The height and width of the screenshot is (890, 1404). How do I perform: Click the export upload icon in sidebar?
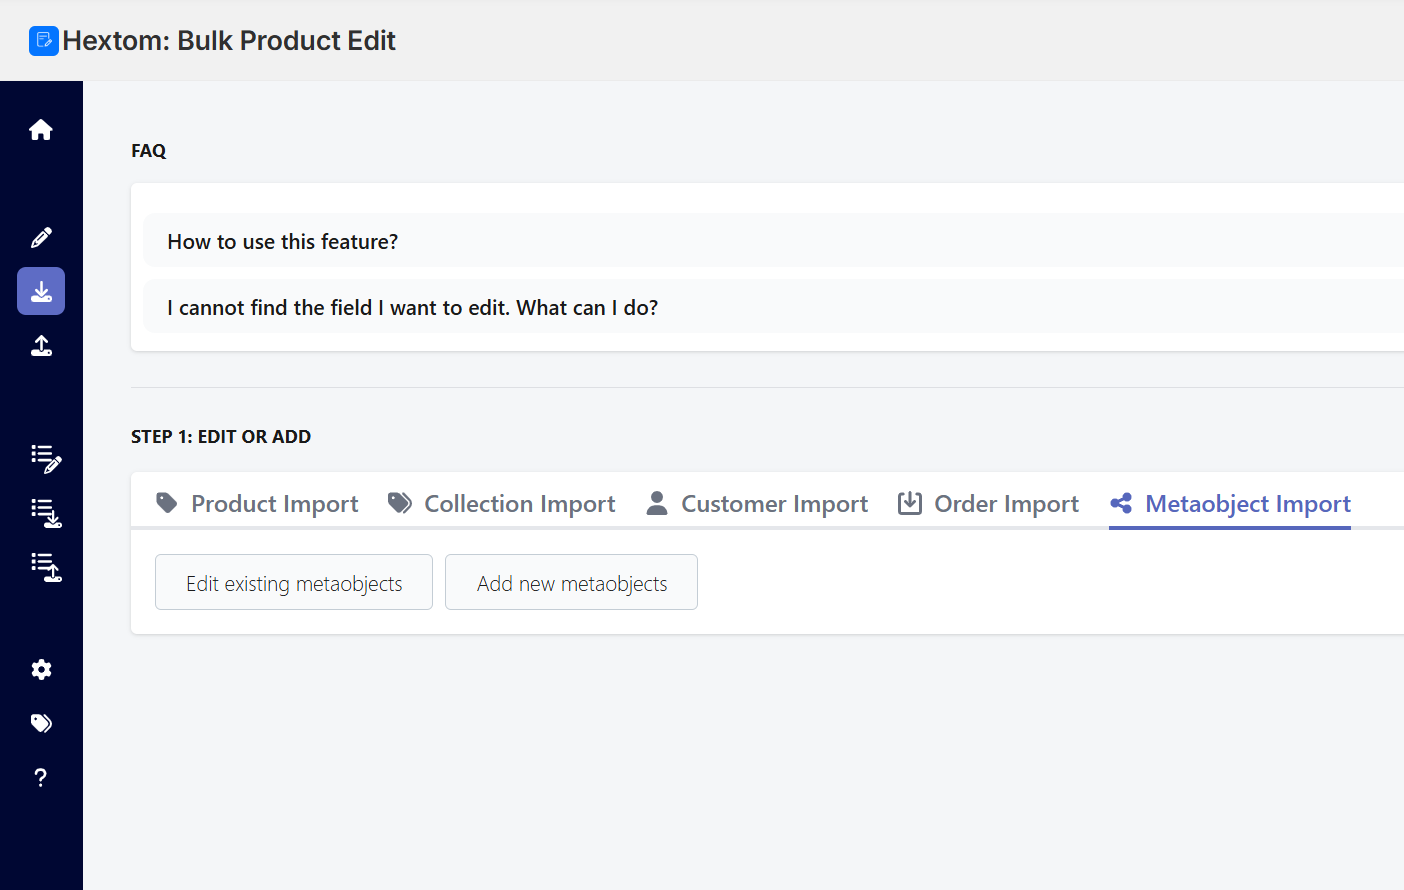[41, 346]
